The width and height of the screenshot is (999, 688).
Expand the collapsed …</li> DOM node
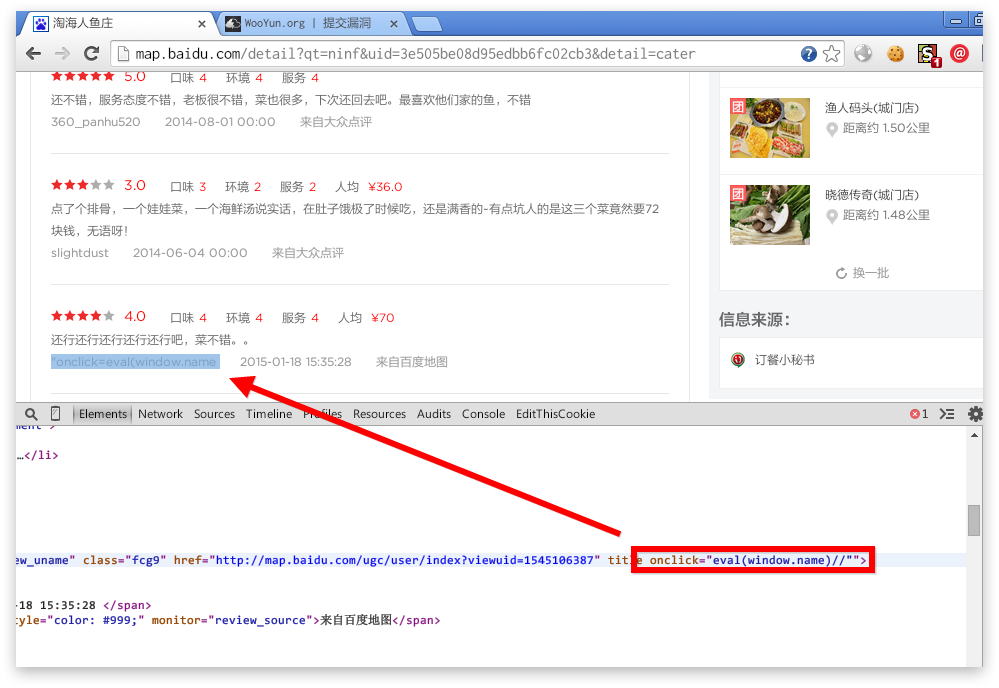coord(38,455)
